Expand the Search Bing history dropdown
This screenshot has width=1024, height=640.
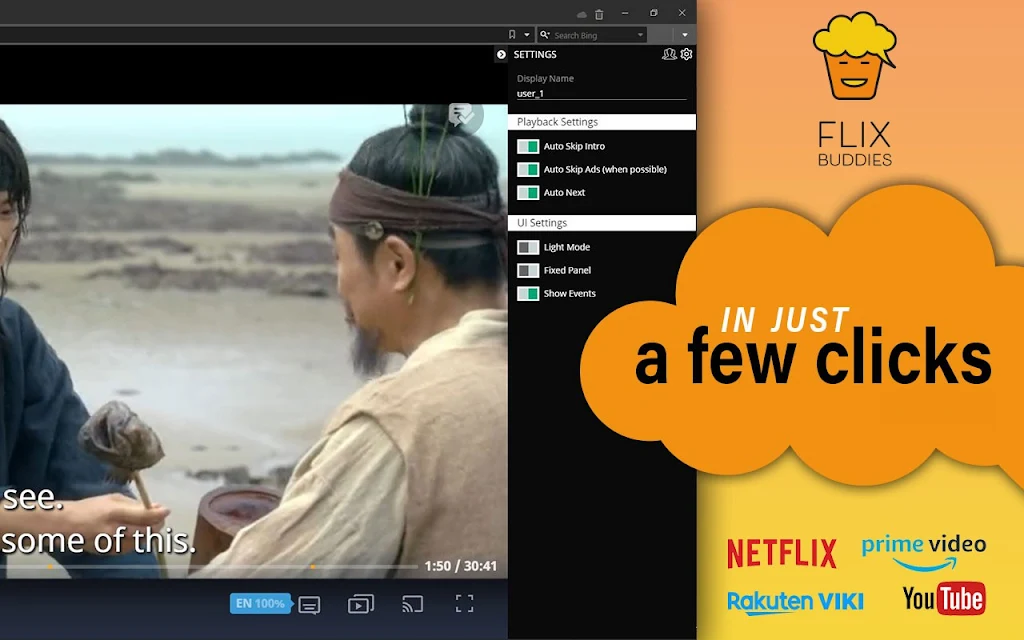(640, 35)
